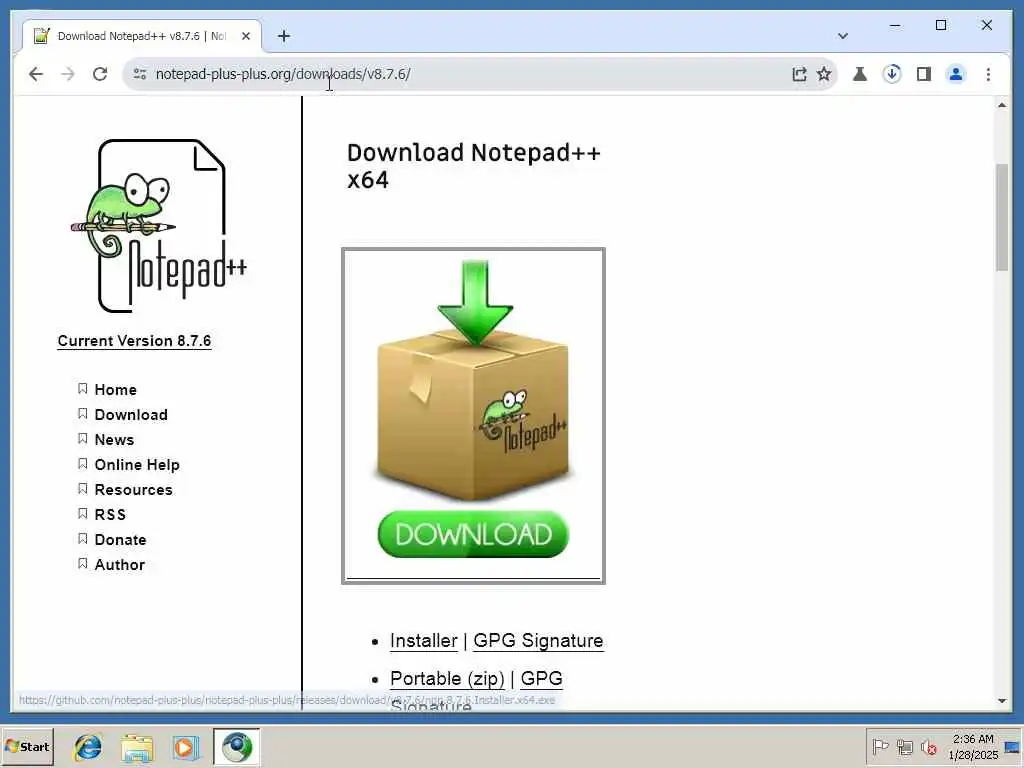Open Windows Explorer folder in taskbar
The height and width of the screenshot is (768, 1024).
tap(136, 747)
